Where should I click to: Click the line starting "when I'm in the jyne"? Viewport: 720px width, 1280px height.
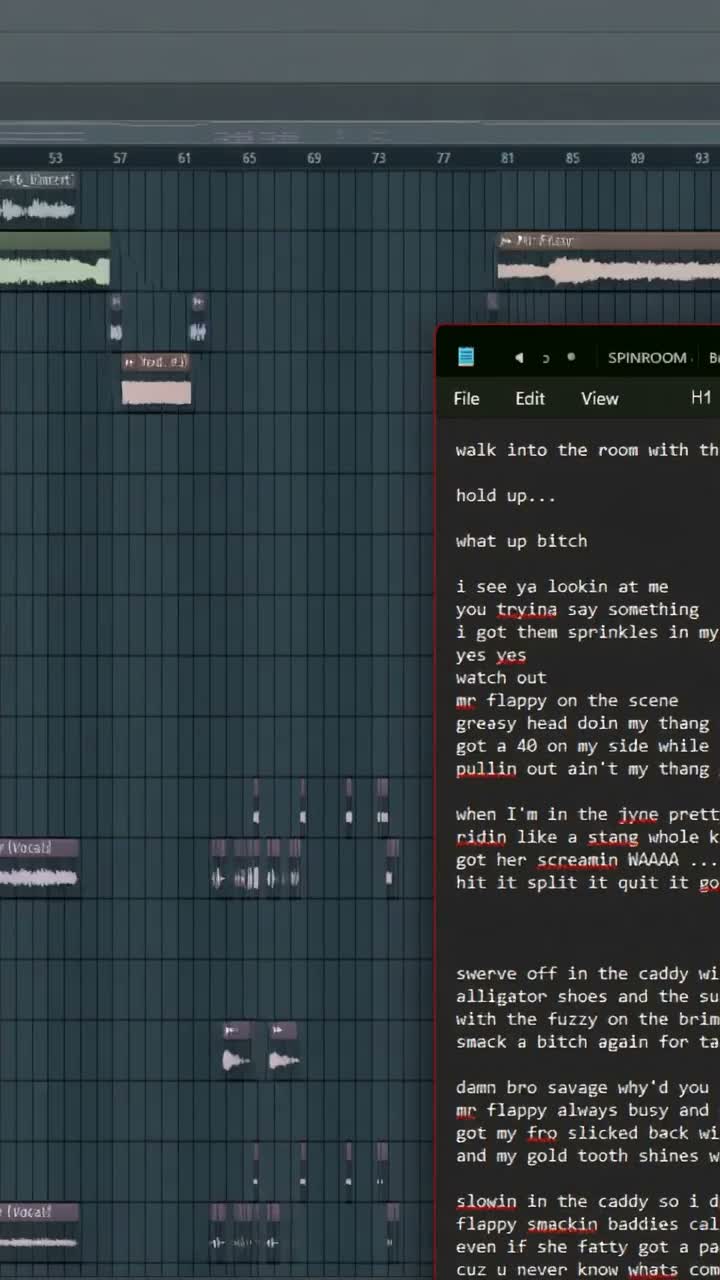pos(587,814)
